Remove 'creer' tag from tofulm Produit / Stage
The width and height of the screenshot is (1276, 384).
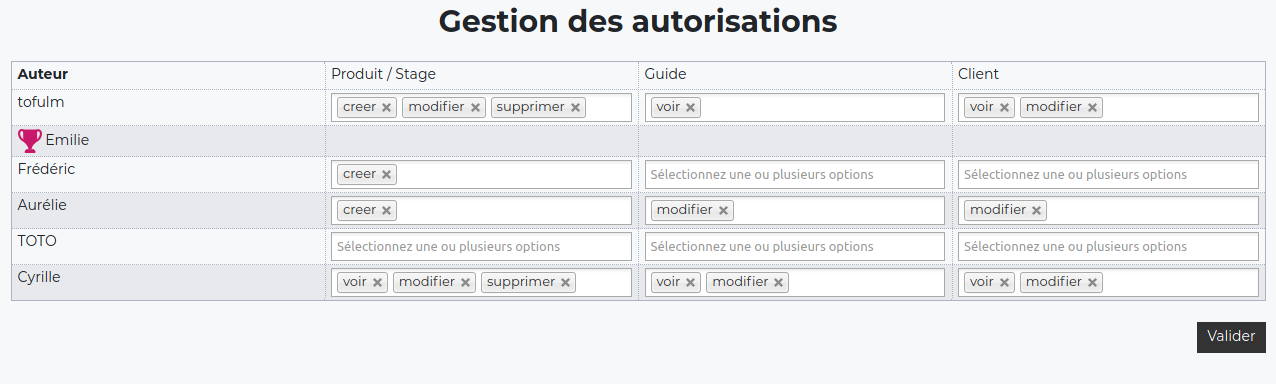click(386, 108)
